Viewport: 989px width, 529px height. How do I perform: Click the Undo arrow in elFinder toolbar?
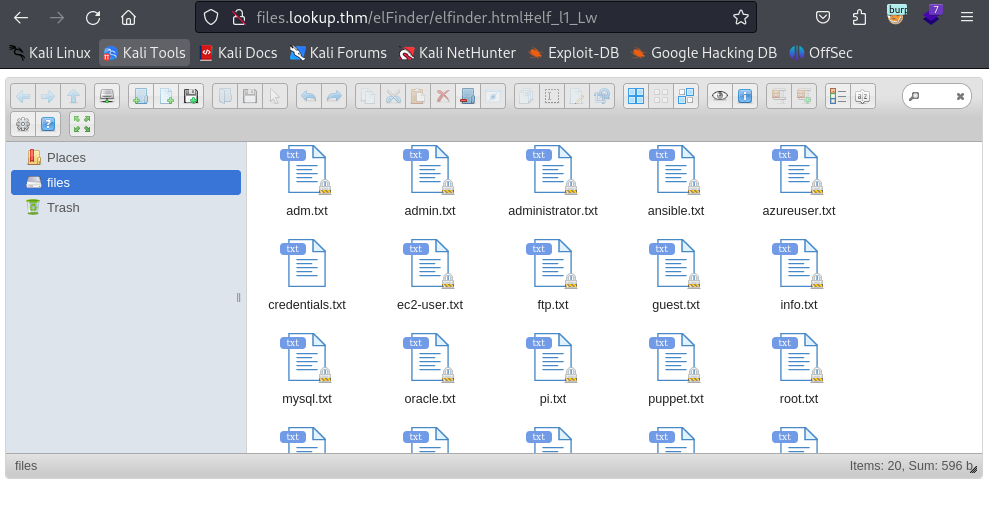click(309, 96)
